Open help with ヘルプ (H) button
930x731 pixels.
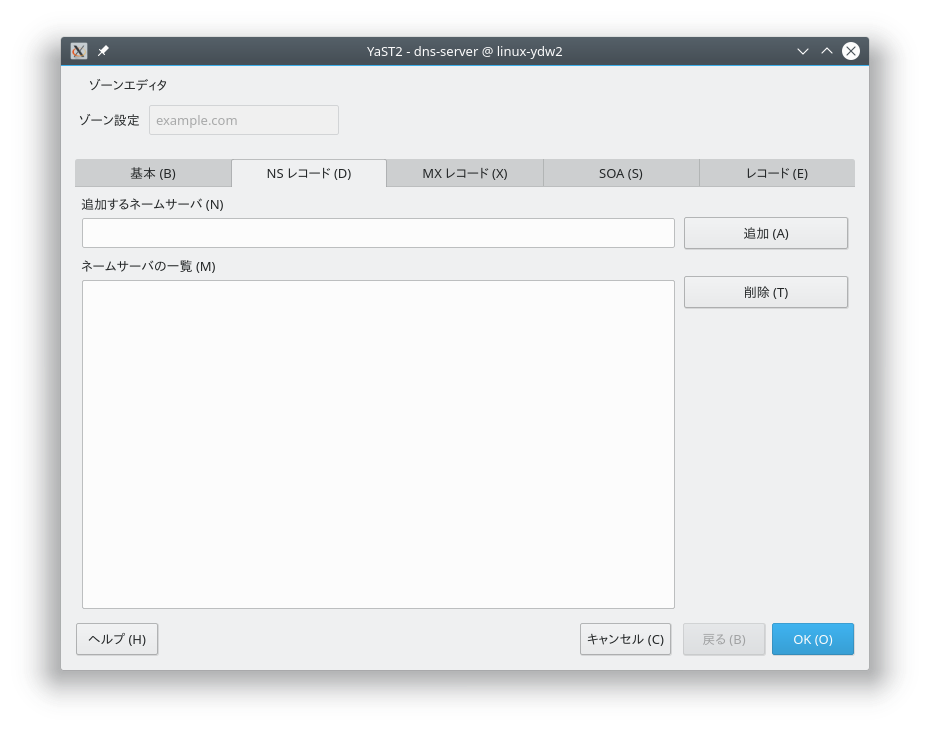click(117, 639)
